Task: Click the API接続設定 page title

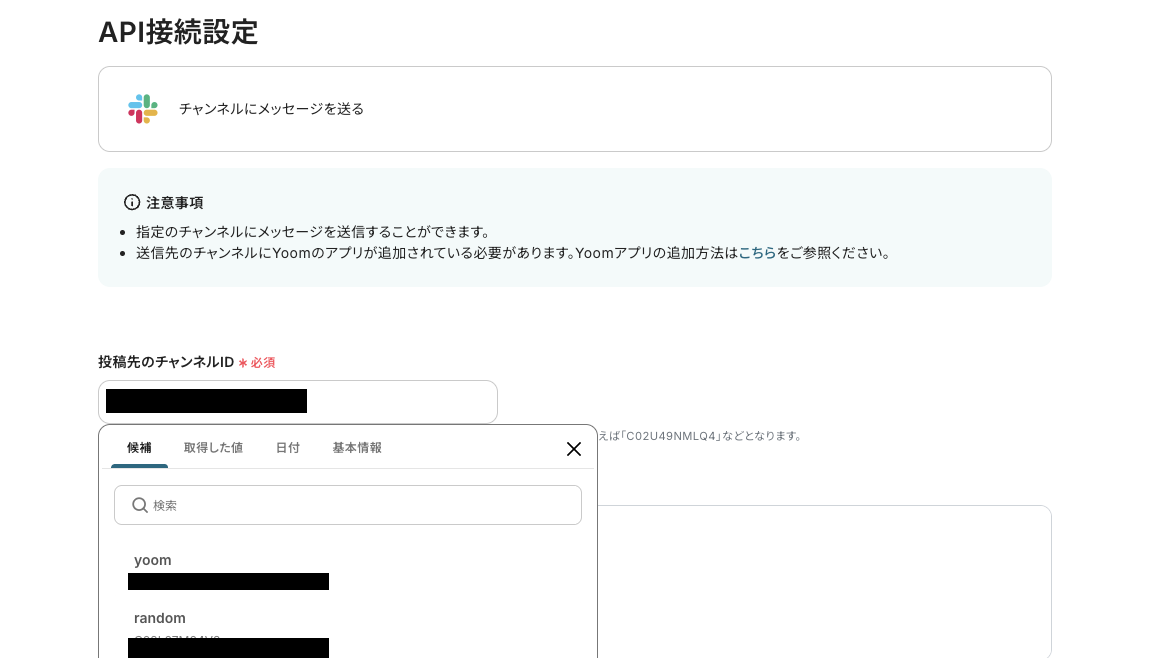Action: tap(178, 32)
